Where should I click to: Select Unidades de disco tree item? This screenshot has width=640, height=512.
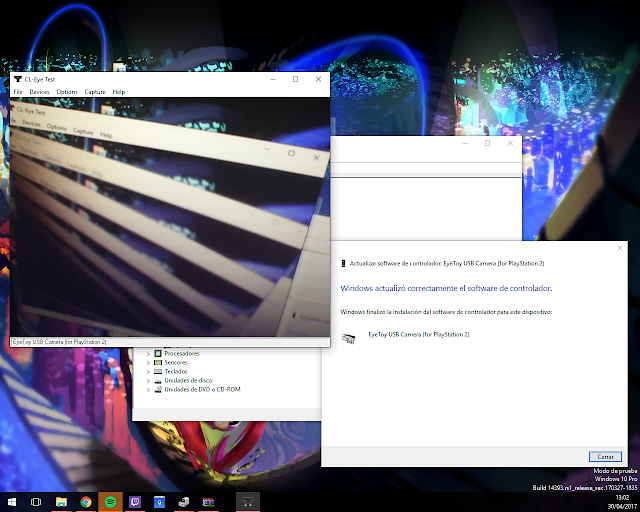pyautogui.click(x=188, y=381)
